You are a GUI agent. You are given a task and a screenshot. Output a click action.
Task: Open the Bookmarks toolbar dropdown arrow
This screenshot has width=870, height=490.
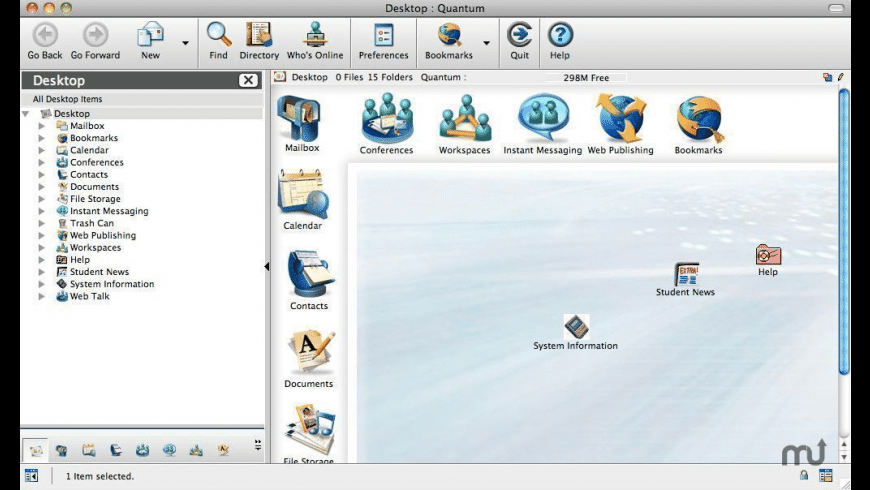click(487, 43)
